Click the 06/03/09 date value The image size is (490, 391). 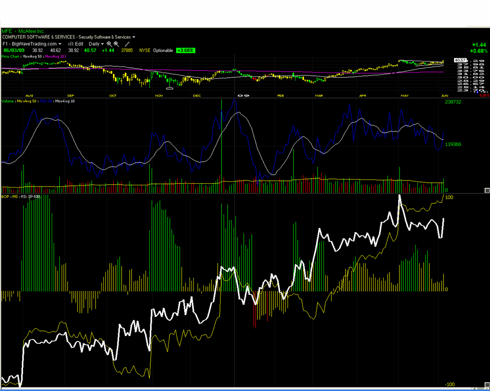pos(14,50)
